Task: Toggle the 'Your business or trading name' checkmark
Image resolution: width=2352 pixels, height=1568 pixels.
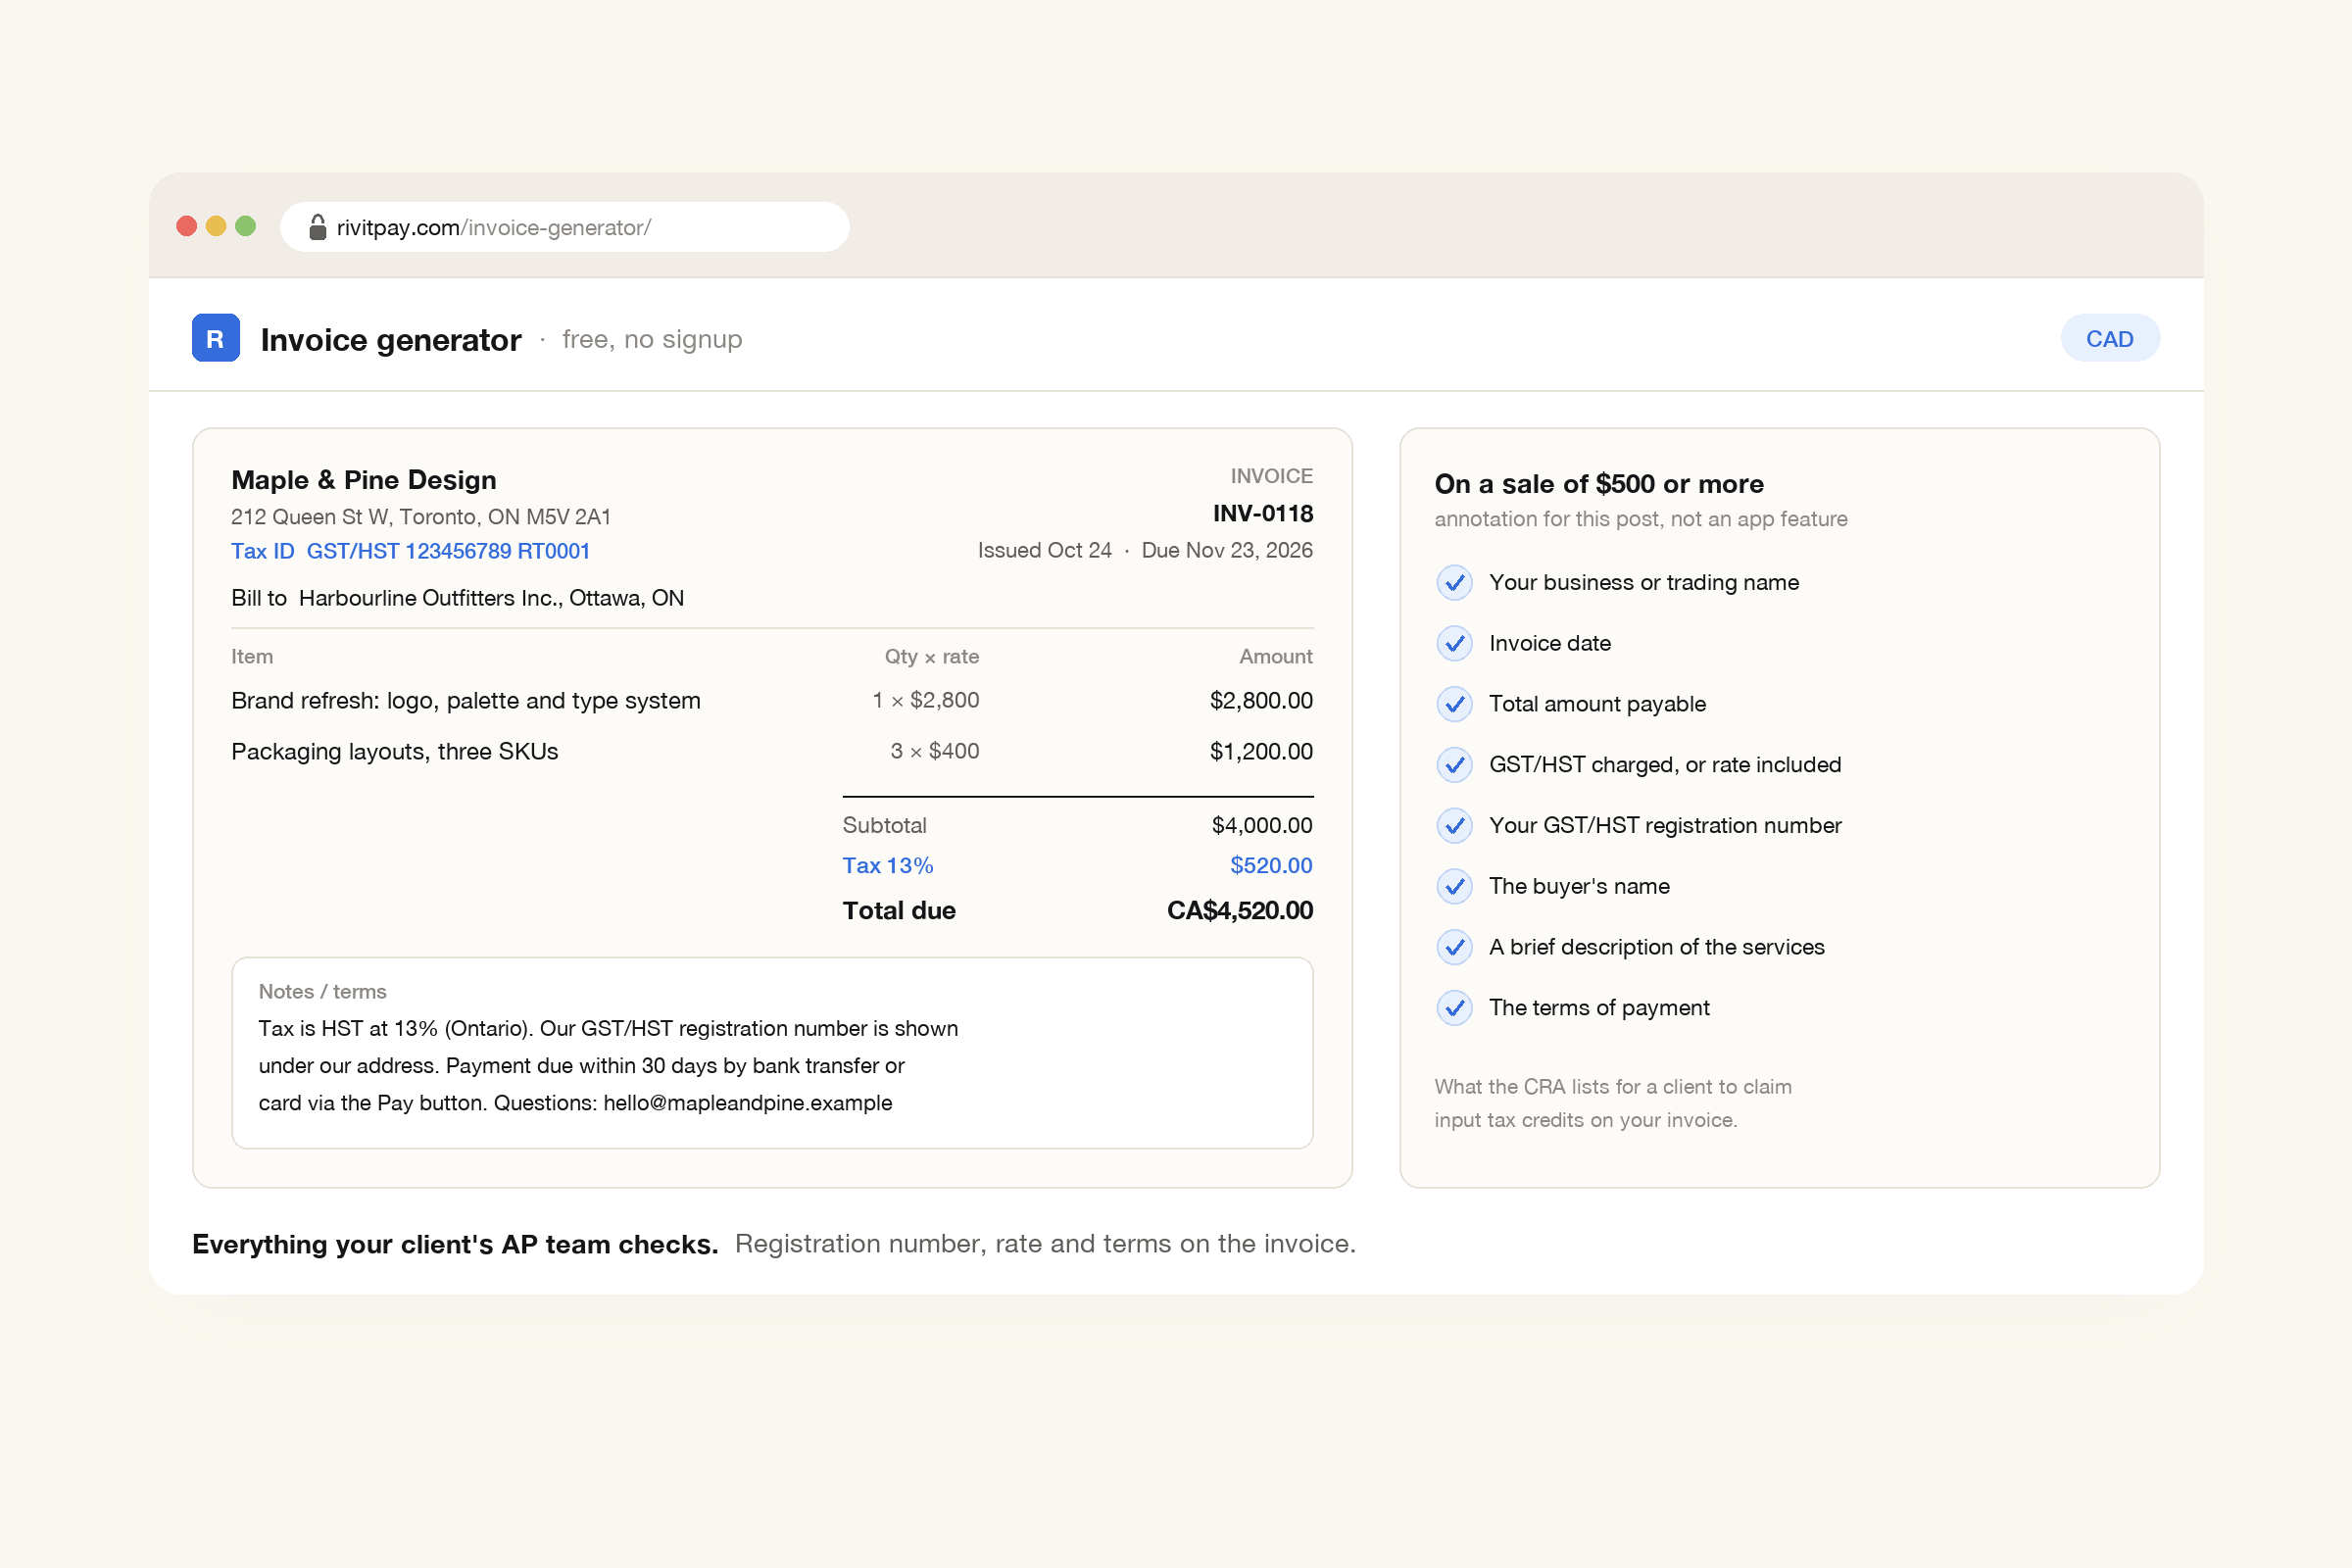Action: point(1455,582)
